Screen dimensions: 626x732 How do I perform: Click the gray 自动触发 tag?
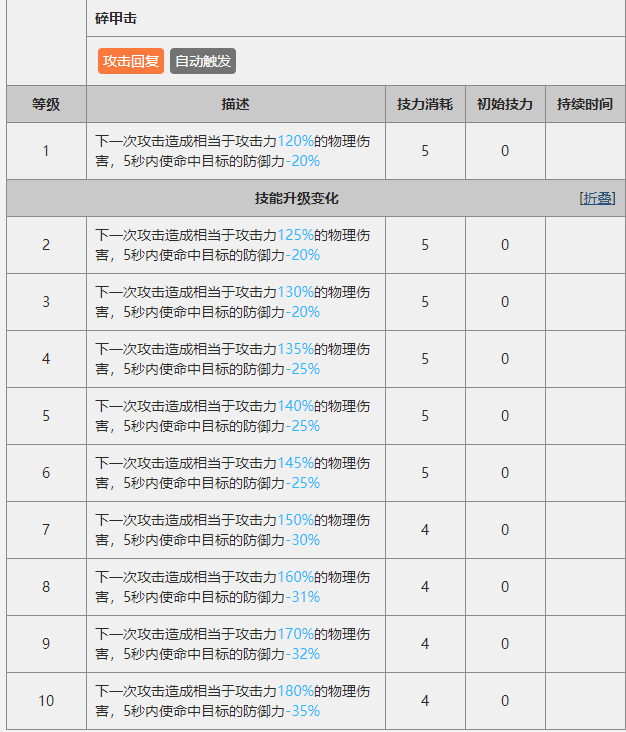pos(203,61)
